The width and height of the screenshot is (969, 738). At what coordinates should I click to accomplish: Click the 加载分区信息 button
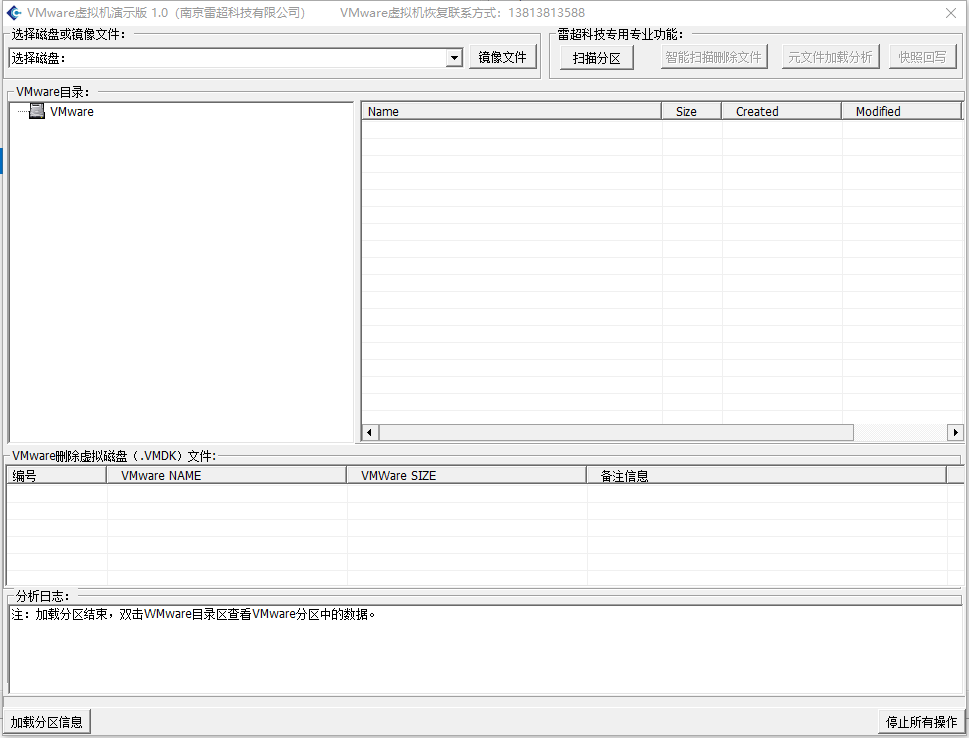click(47, 722)
